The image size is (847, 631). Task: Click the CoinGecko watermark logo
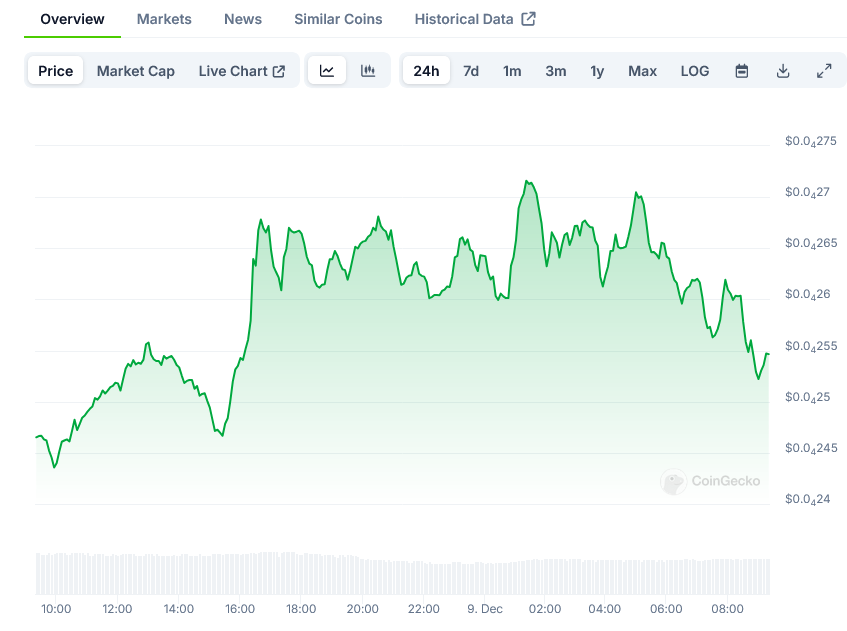[x=711, y=481]
